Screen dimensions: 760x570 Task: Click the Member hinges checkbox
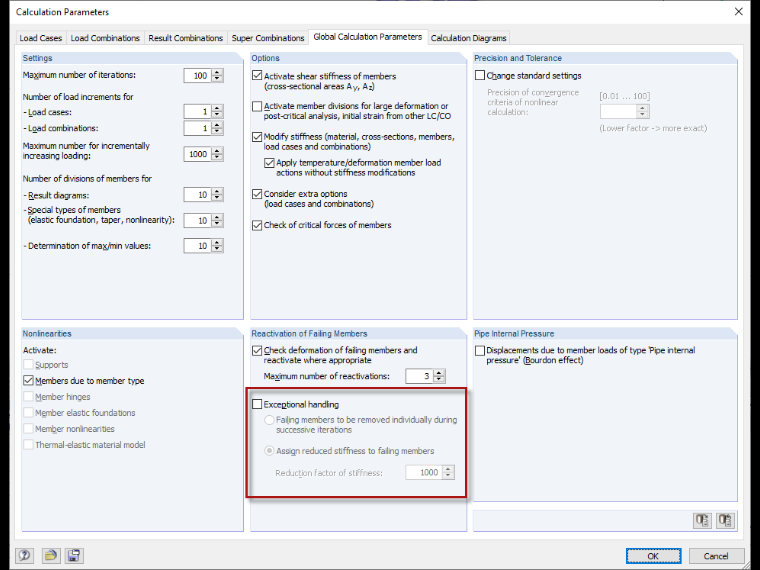29,397
